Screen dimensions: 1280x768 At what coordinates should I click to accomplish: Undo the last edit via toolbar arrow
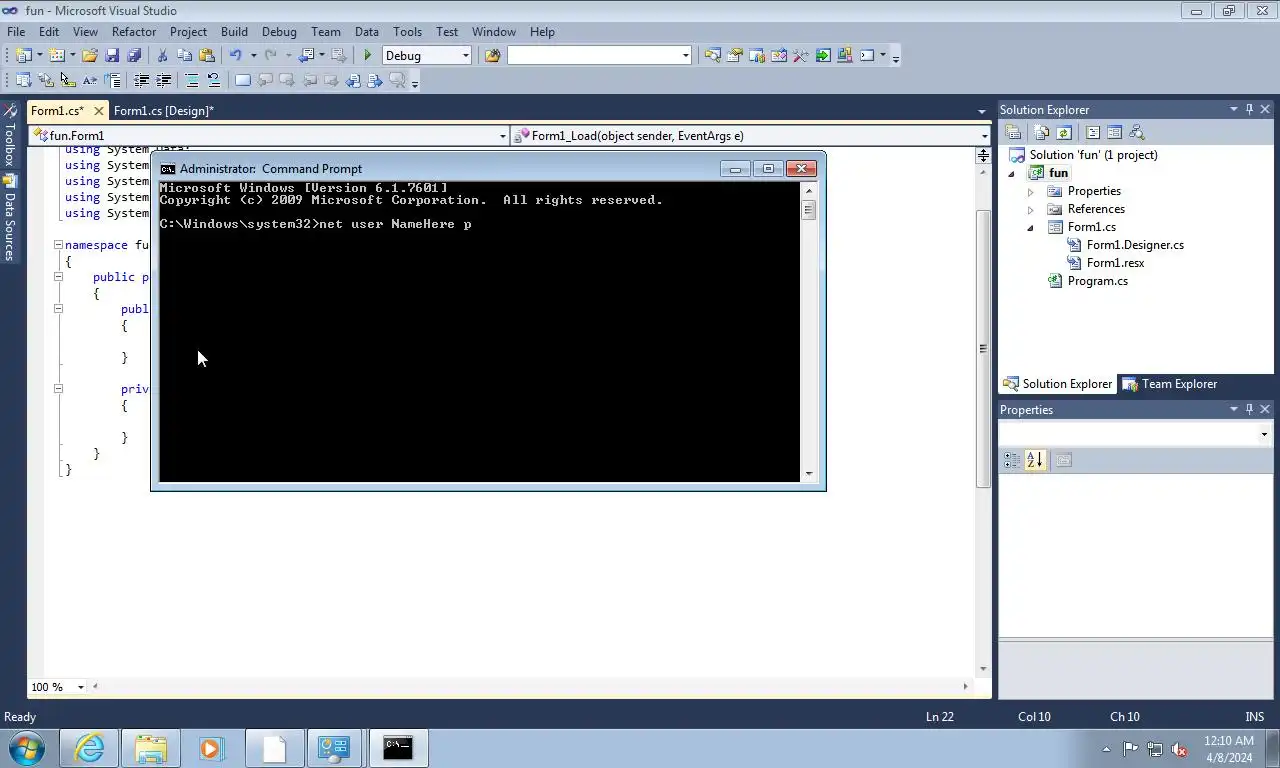(235, 56)
